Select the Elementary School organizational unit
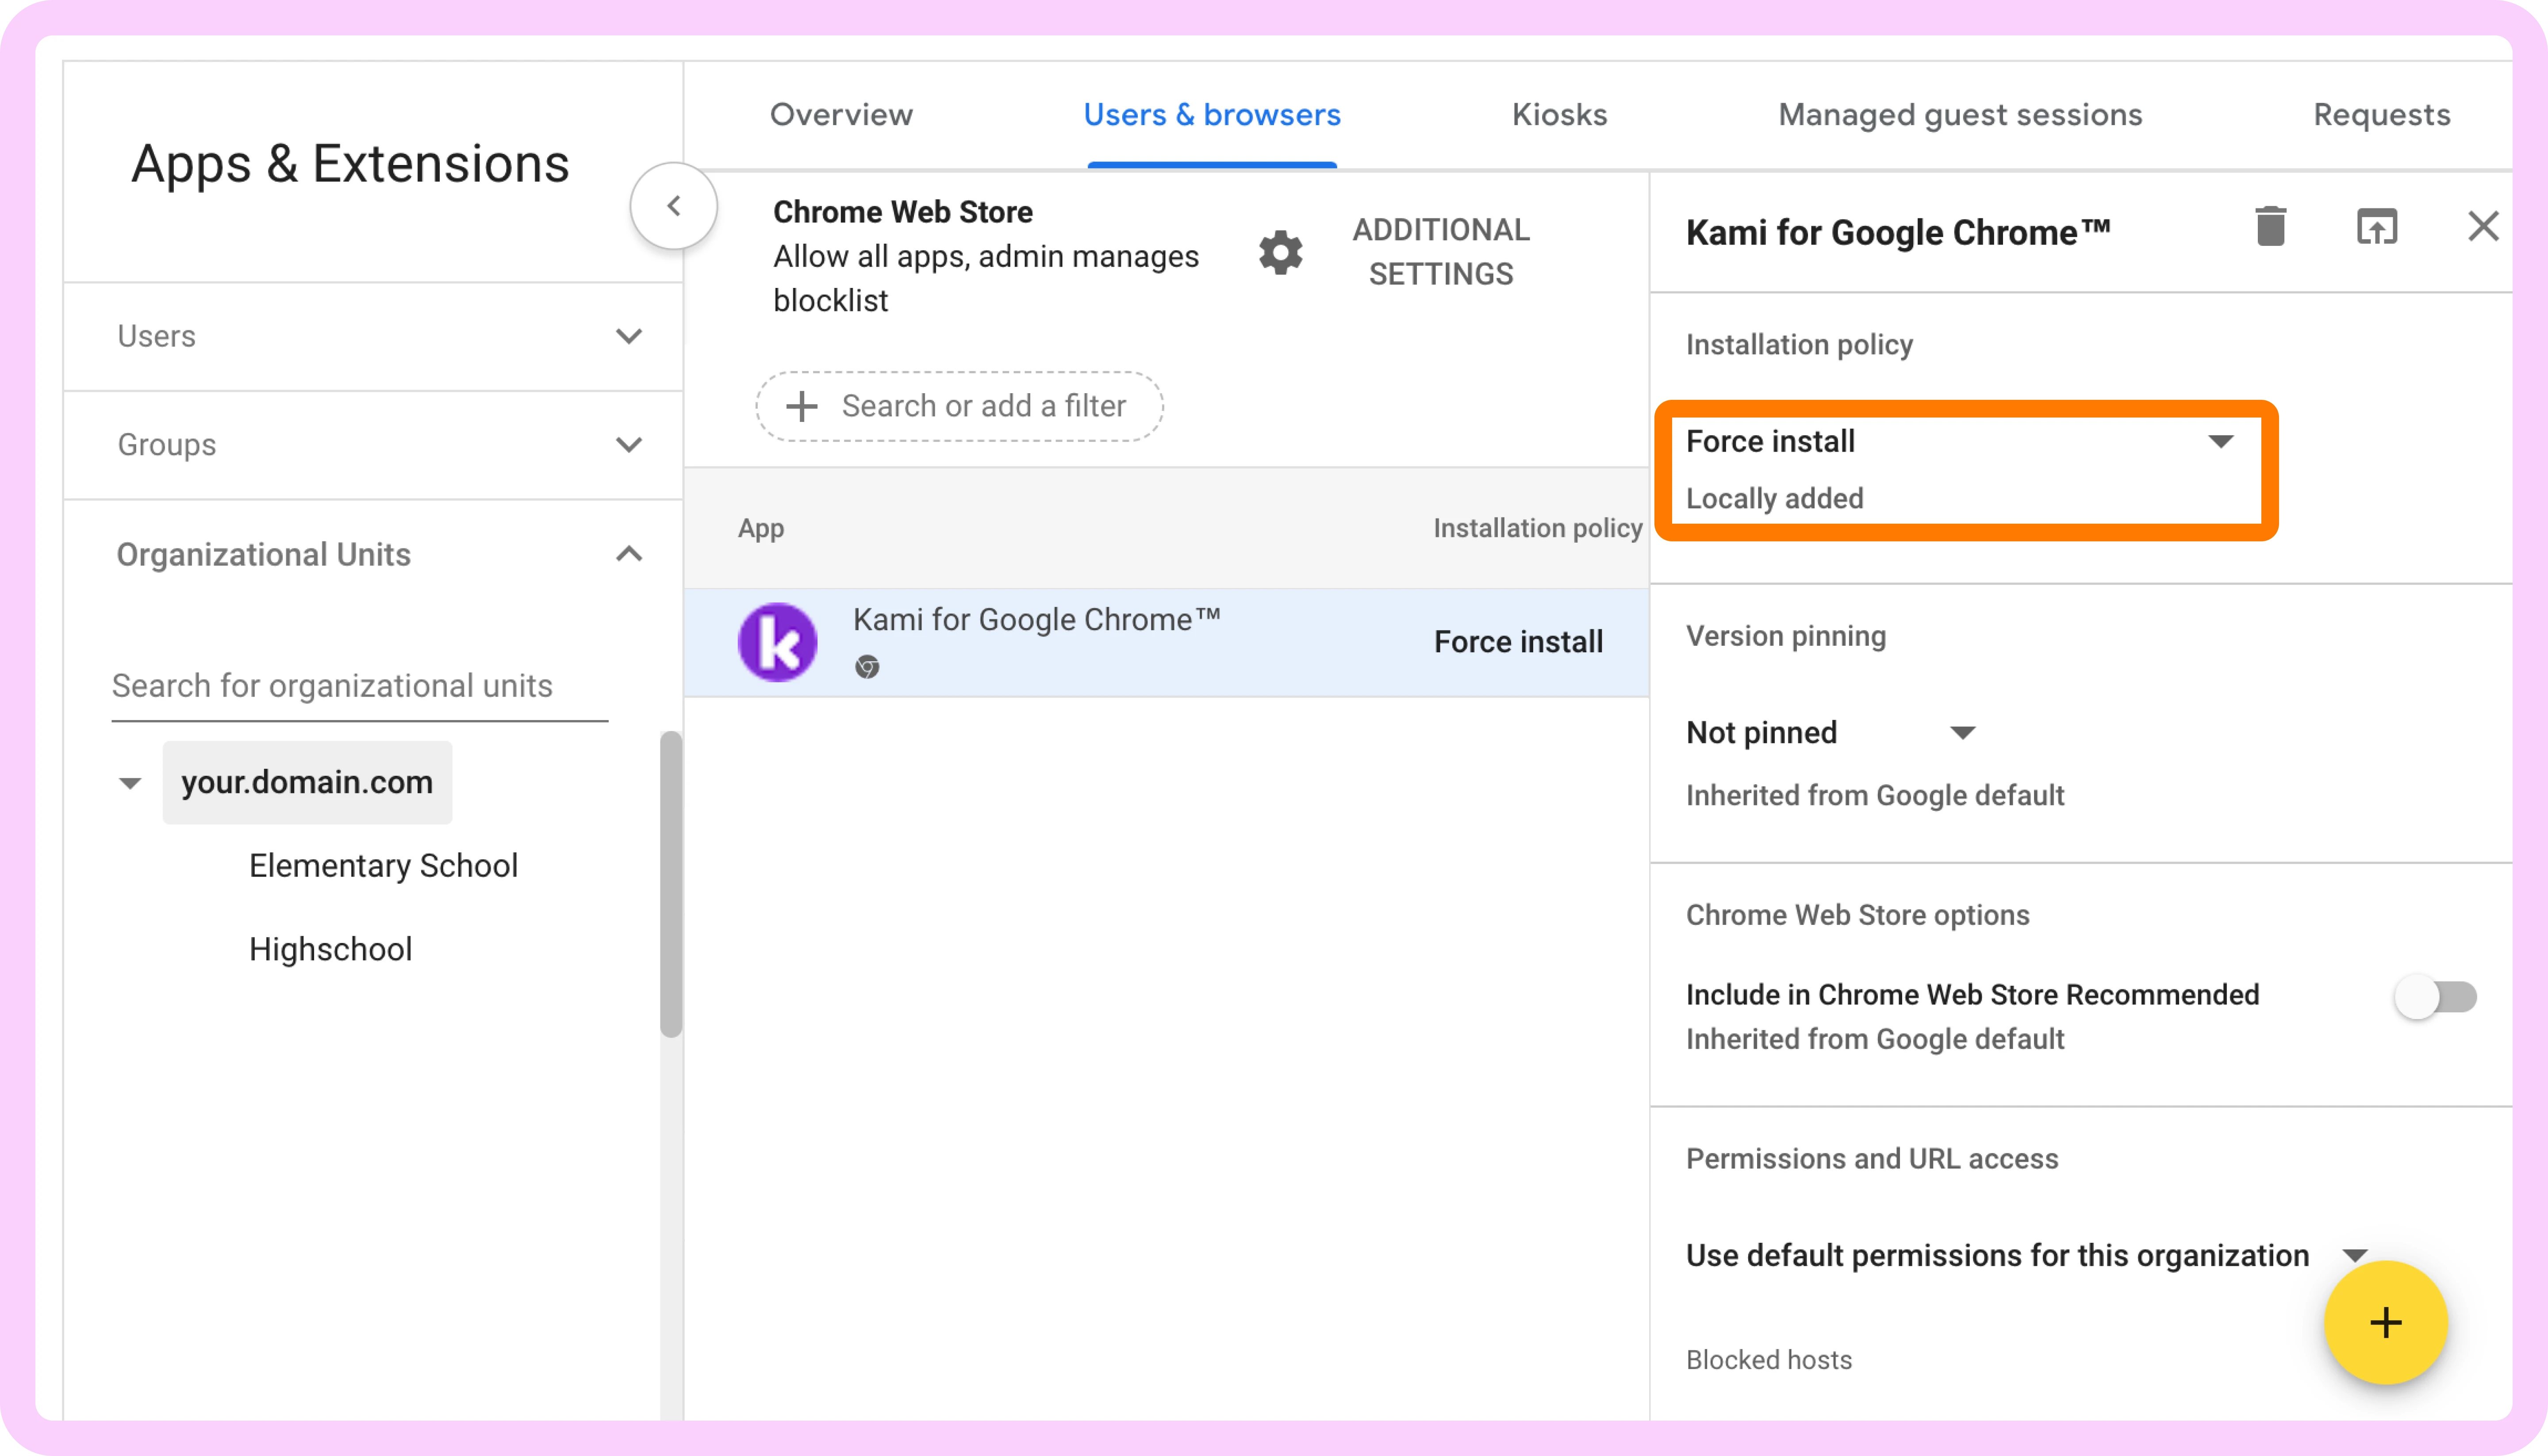 click(x=383, y=866)
